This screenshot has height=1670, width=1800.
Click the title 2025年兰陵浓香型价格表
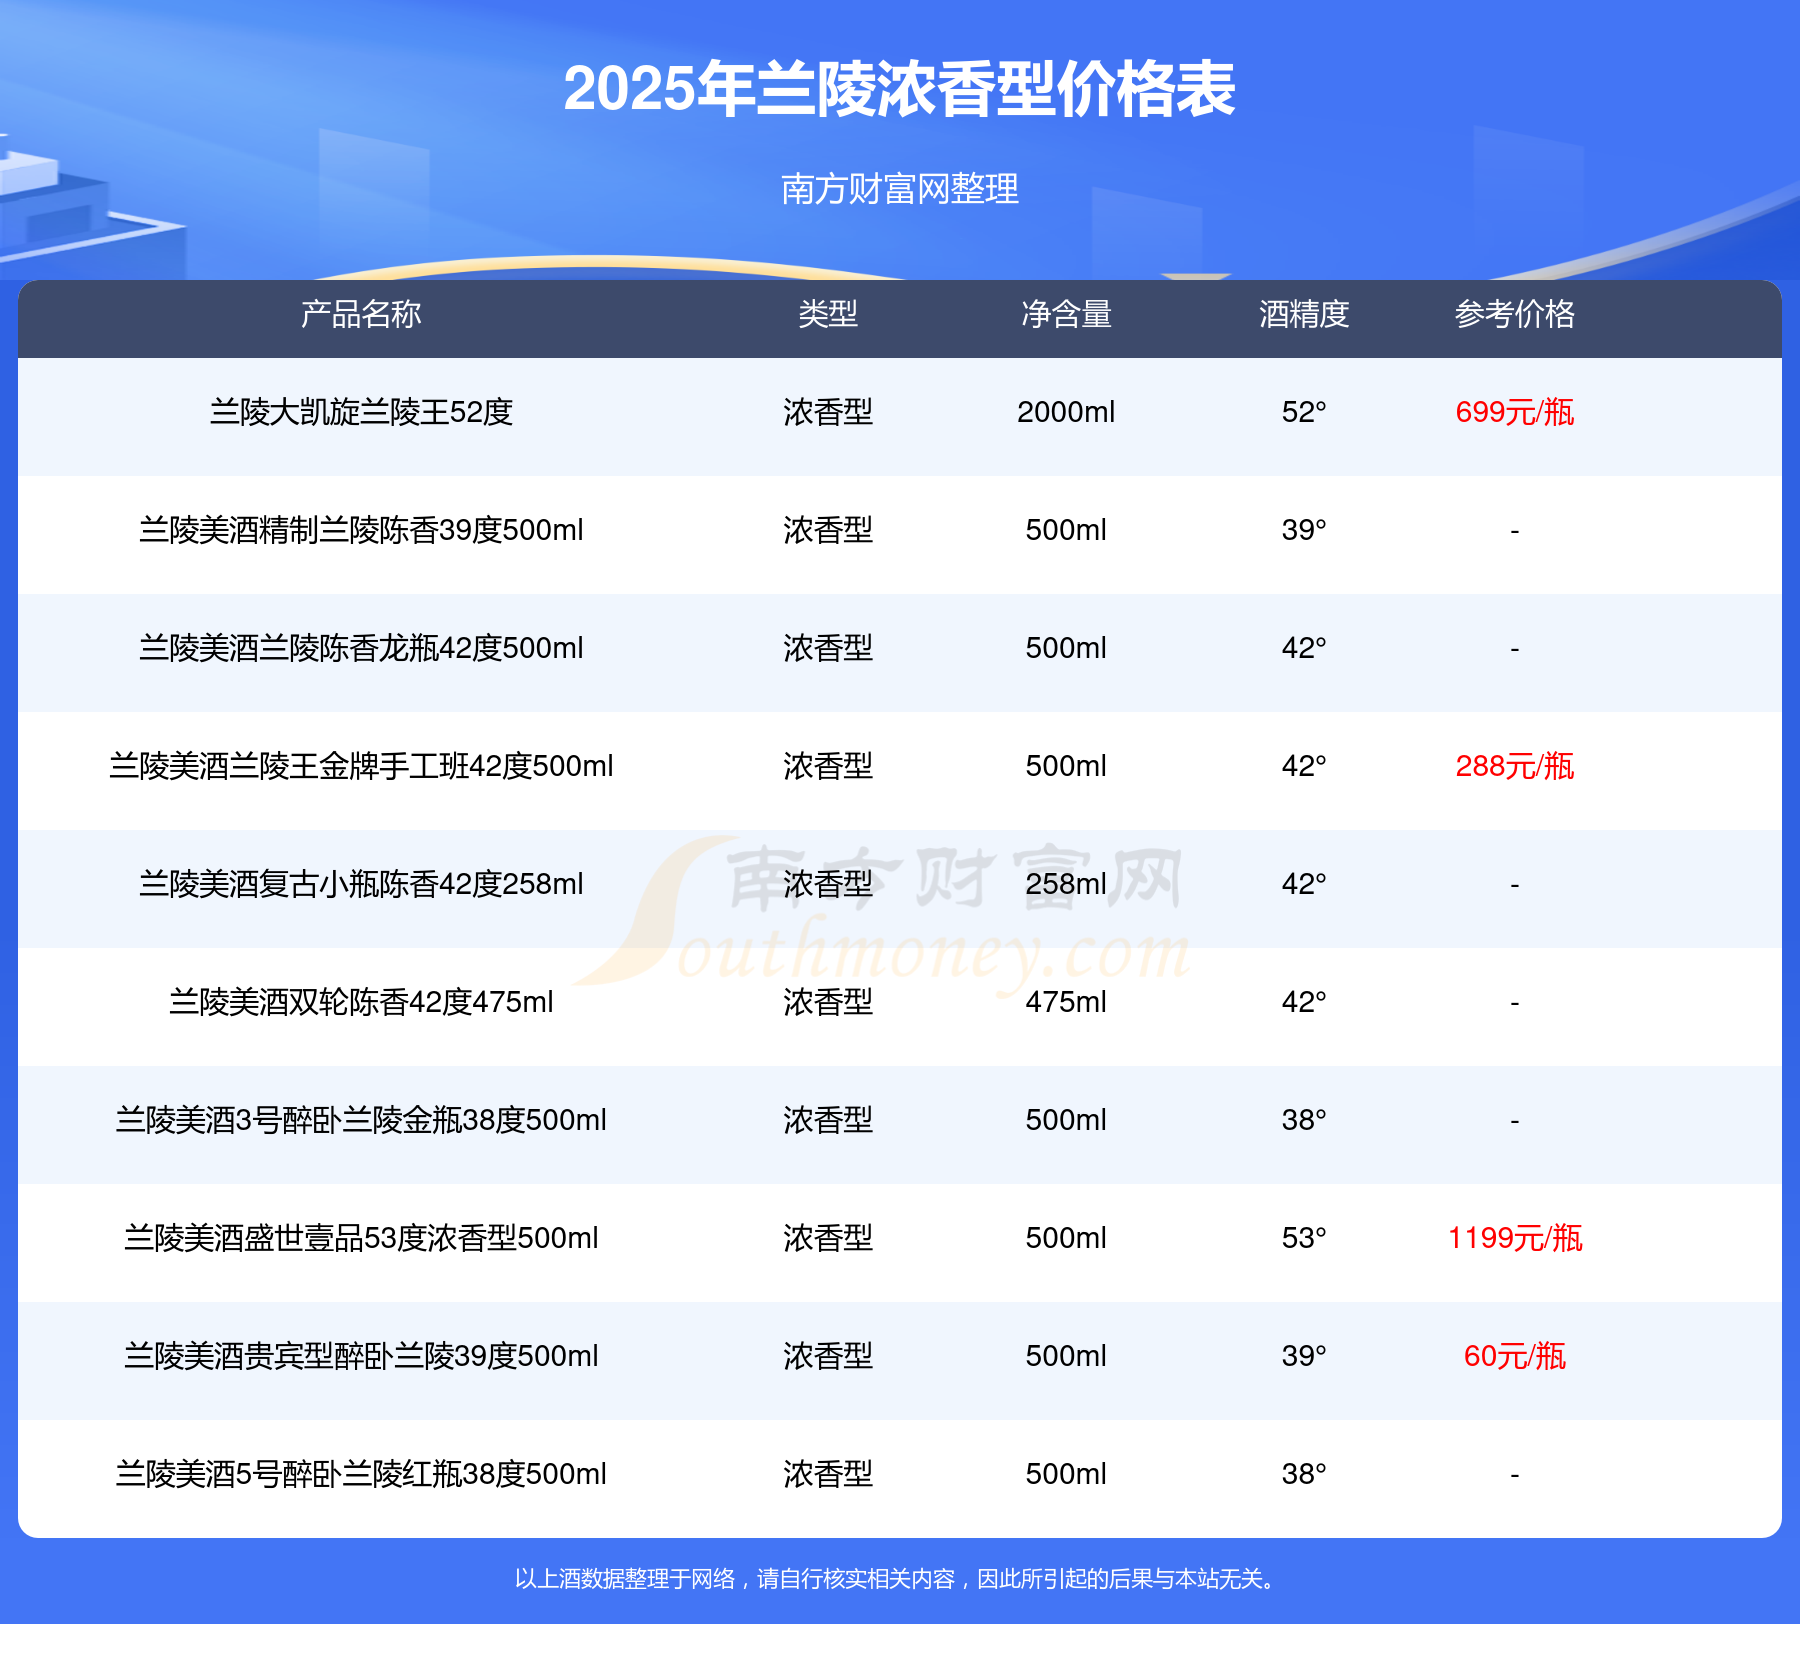(899, 89)
